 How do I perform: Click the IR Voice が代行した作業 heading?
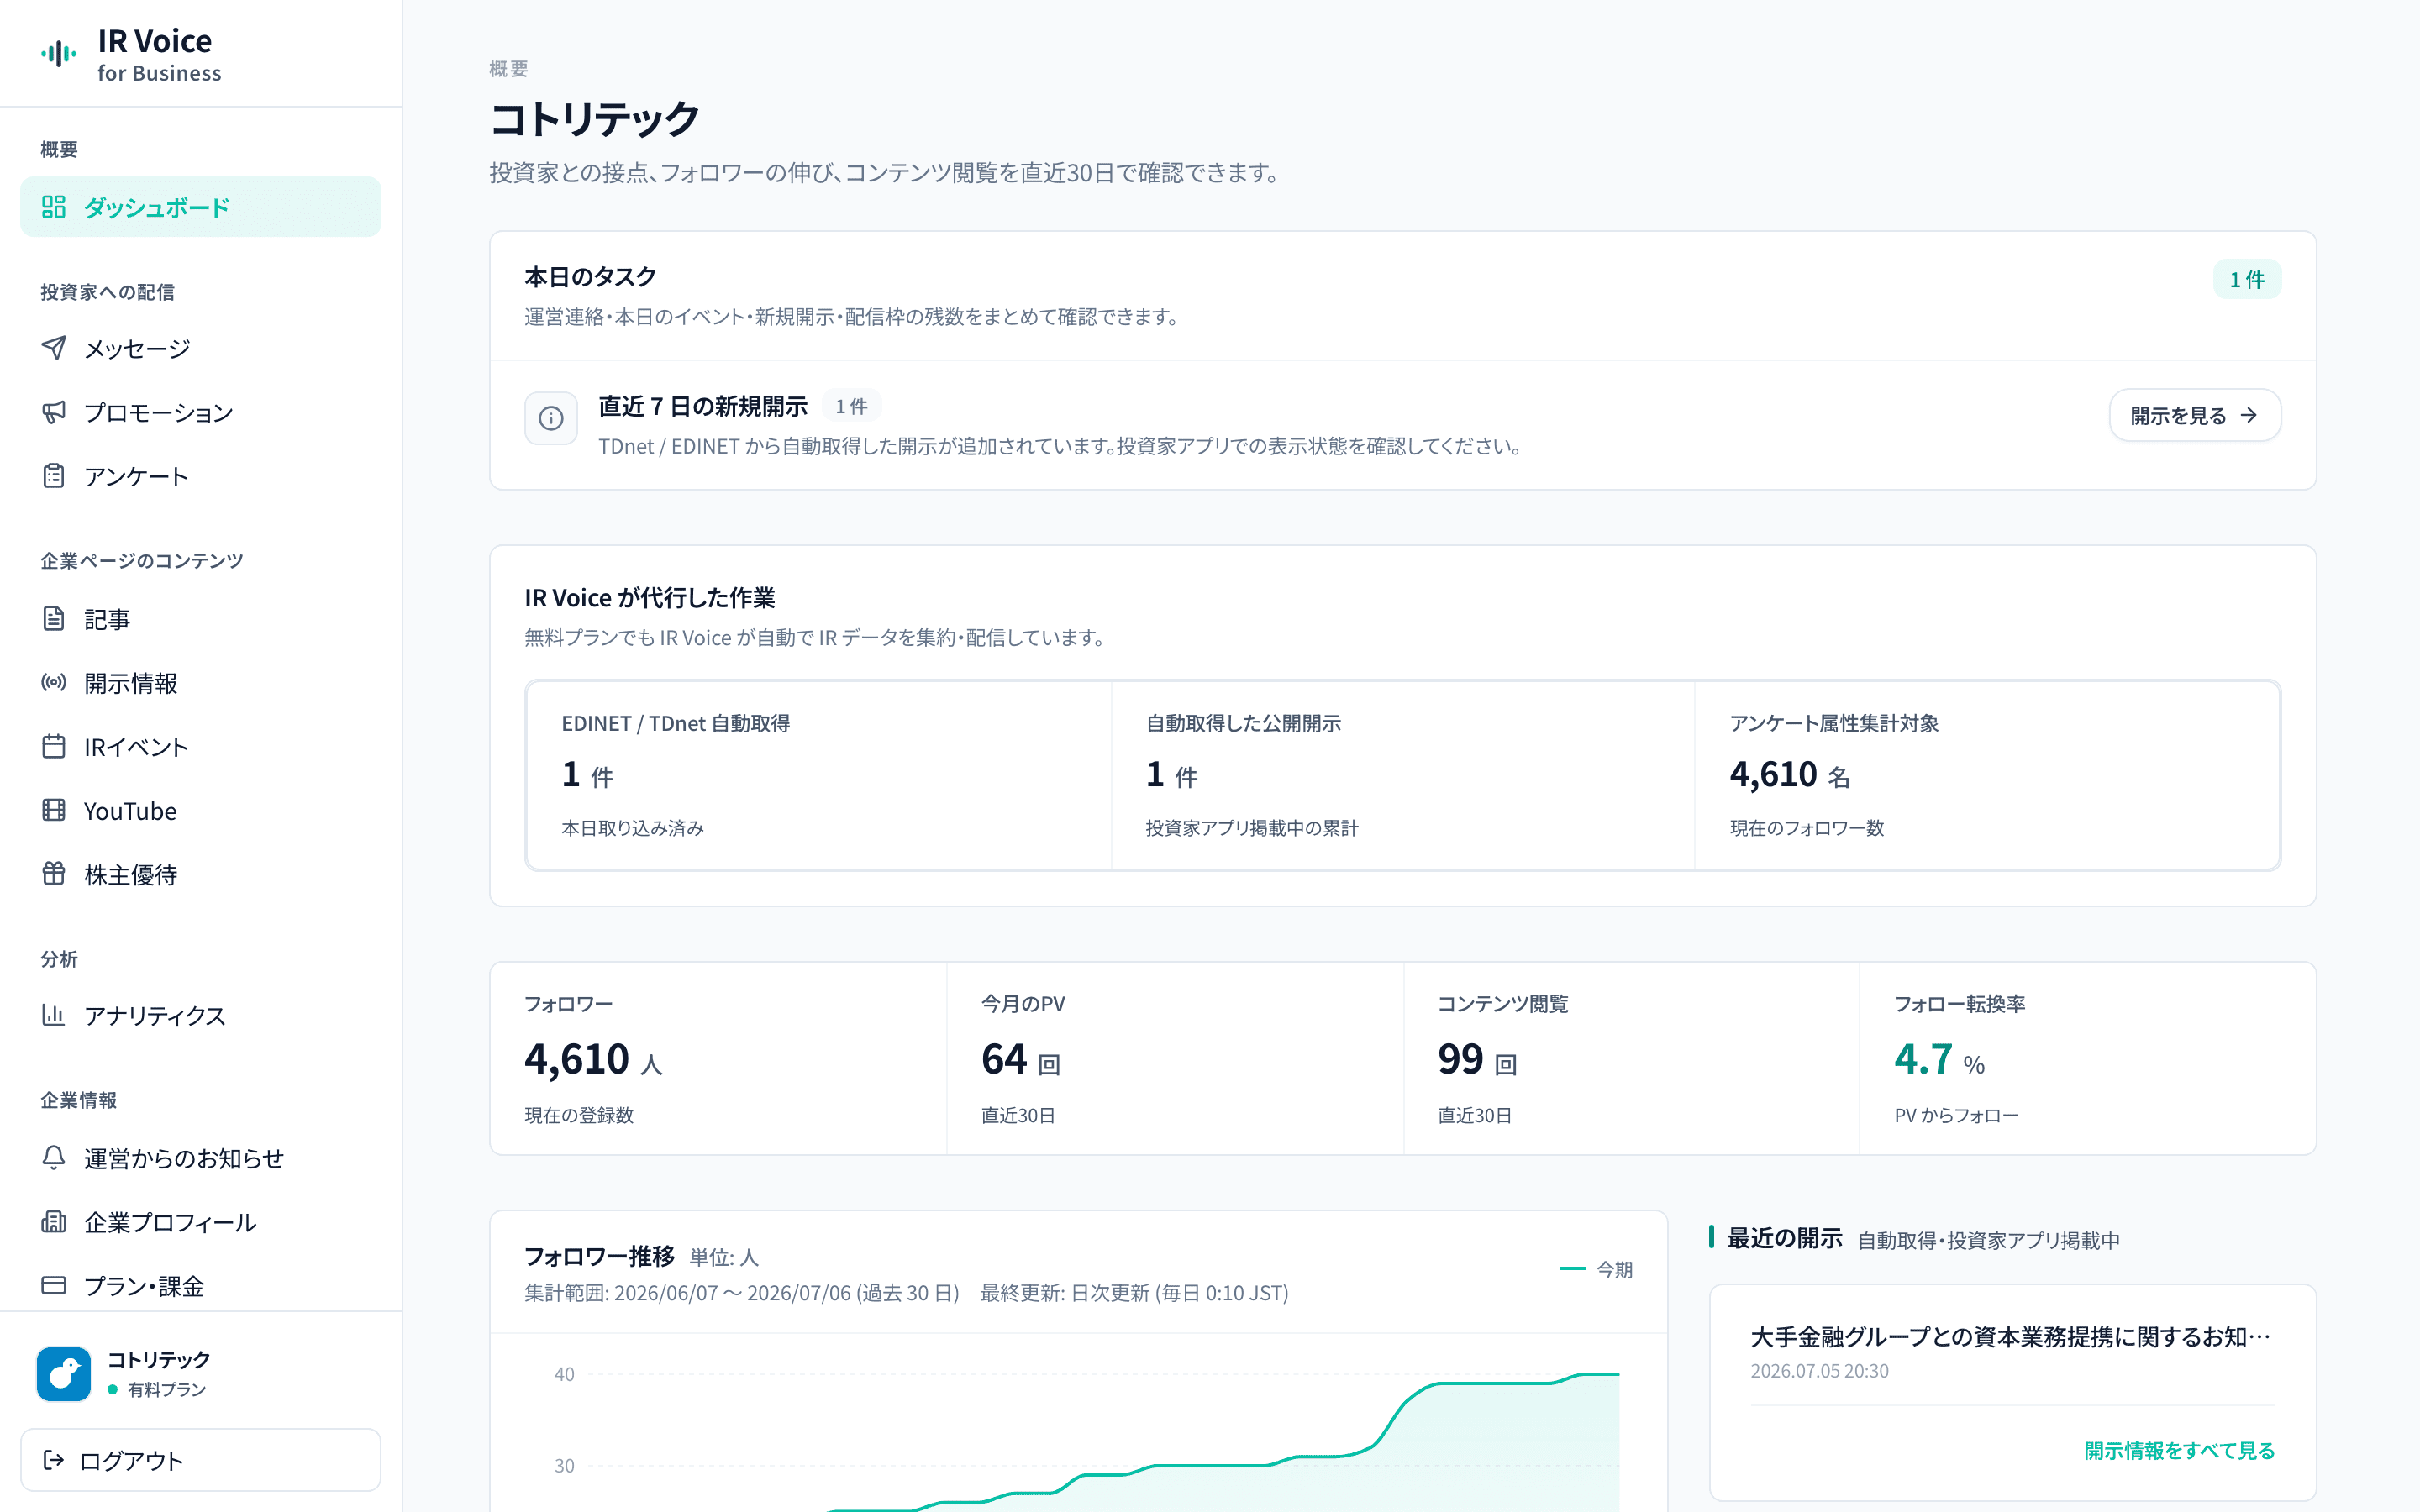point(650,598)
